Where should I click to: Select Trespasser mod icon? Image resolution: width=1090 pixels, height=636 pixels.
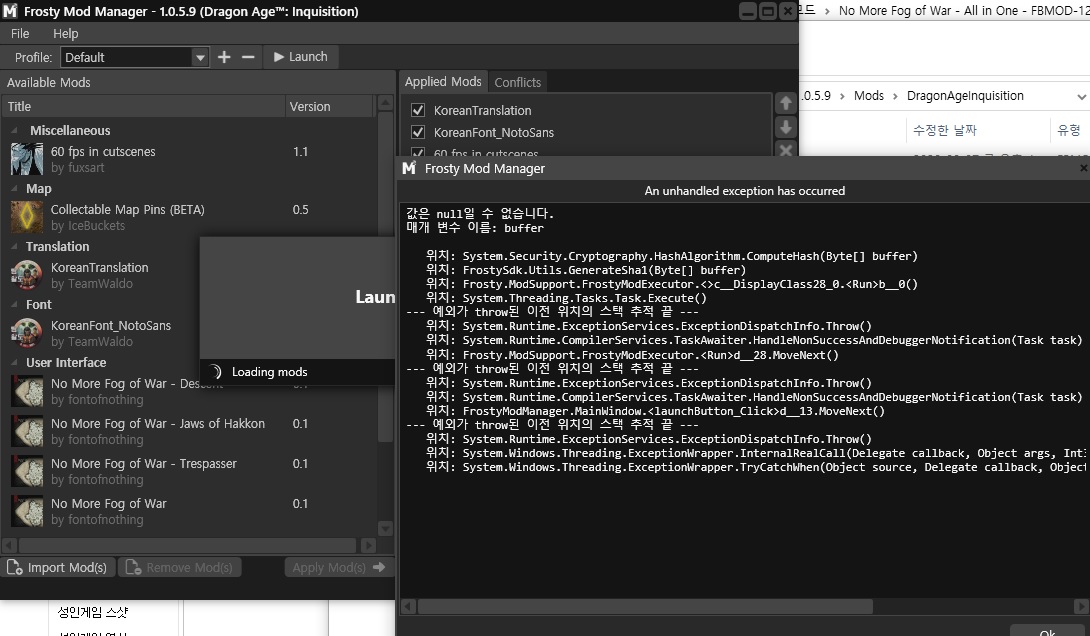click(x=27, y=471)
